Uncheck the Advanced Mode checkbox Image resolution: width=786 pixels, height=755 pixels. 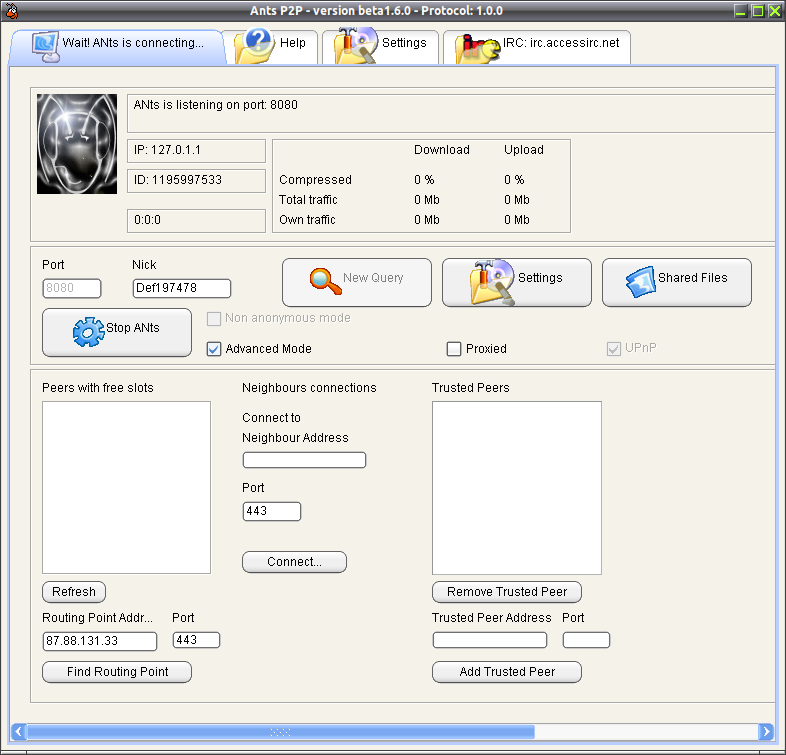[214, 349]
